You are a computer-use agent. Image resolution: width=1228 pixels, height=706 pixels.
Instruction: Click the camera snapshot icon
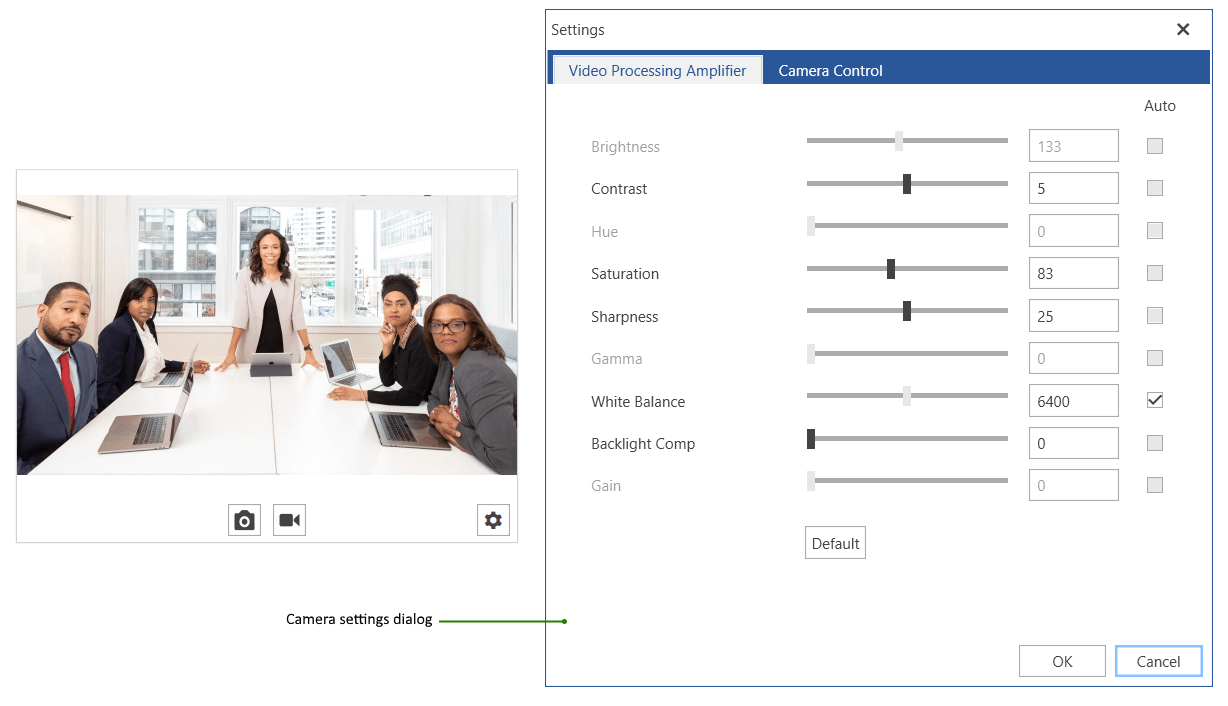(x=244, y=520)
